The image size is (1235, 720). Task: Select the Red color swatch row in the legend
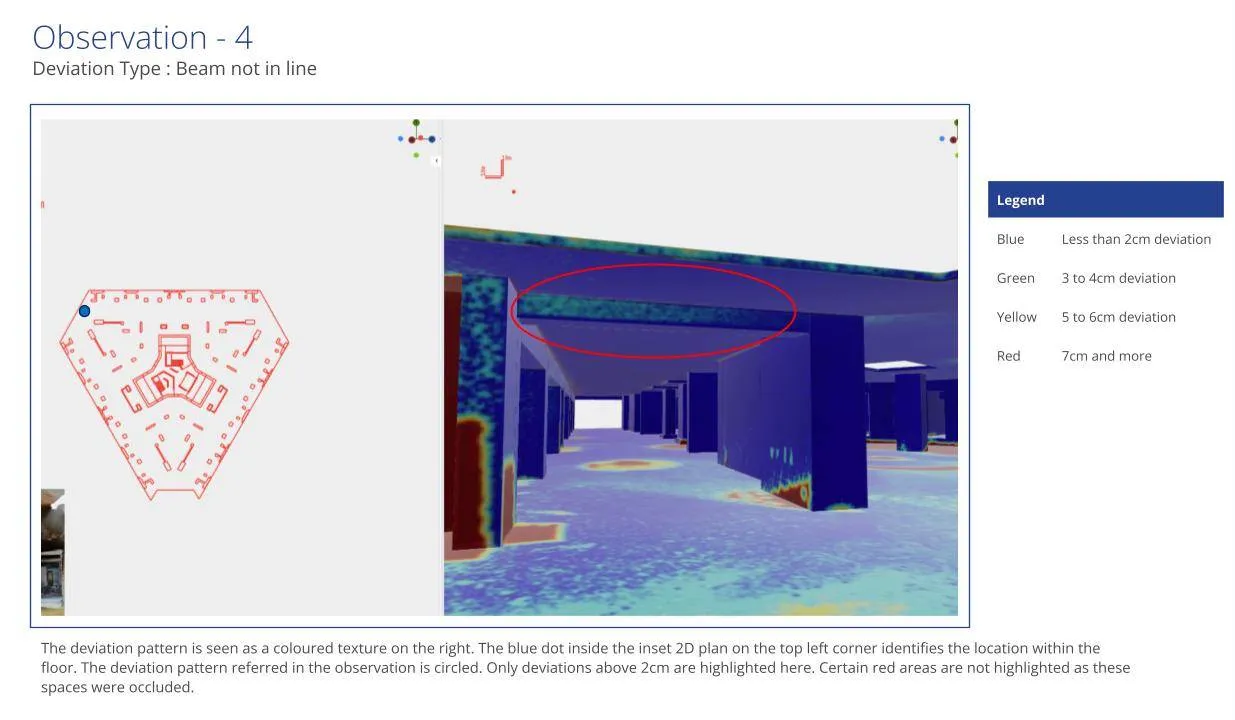pyautogui.click(x=1008, y=355)
